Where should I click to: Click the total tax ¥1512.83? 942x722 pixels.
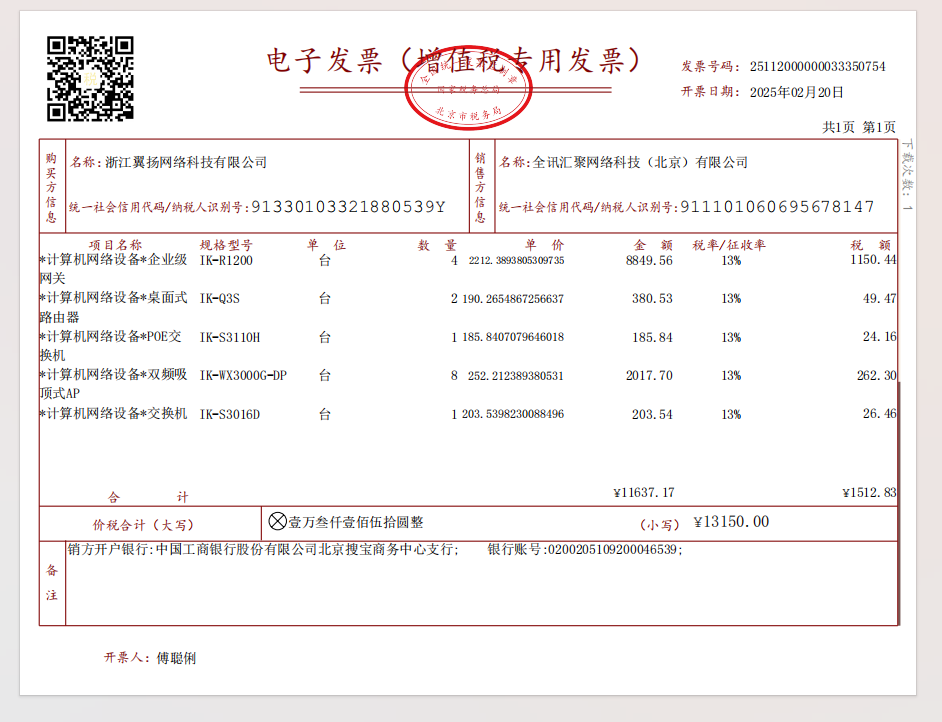[869, 492]
